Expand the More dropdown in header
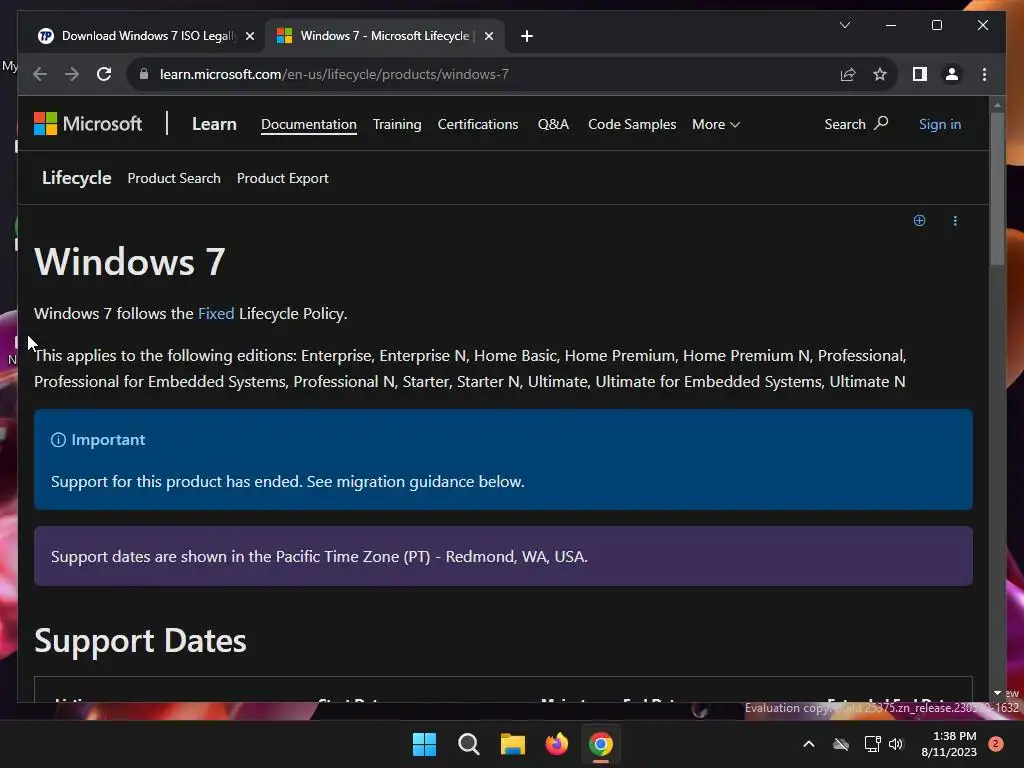This screenshot has width=1024, height=768. click(x=716, y=124)
